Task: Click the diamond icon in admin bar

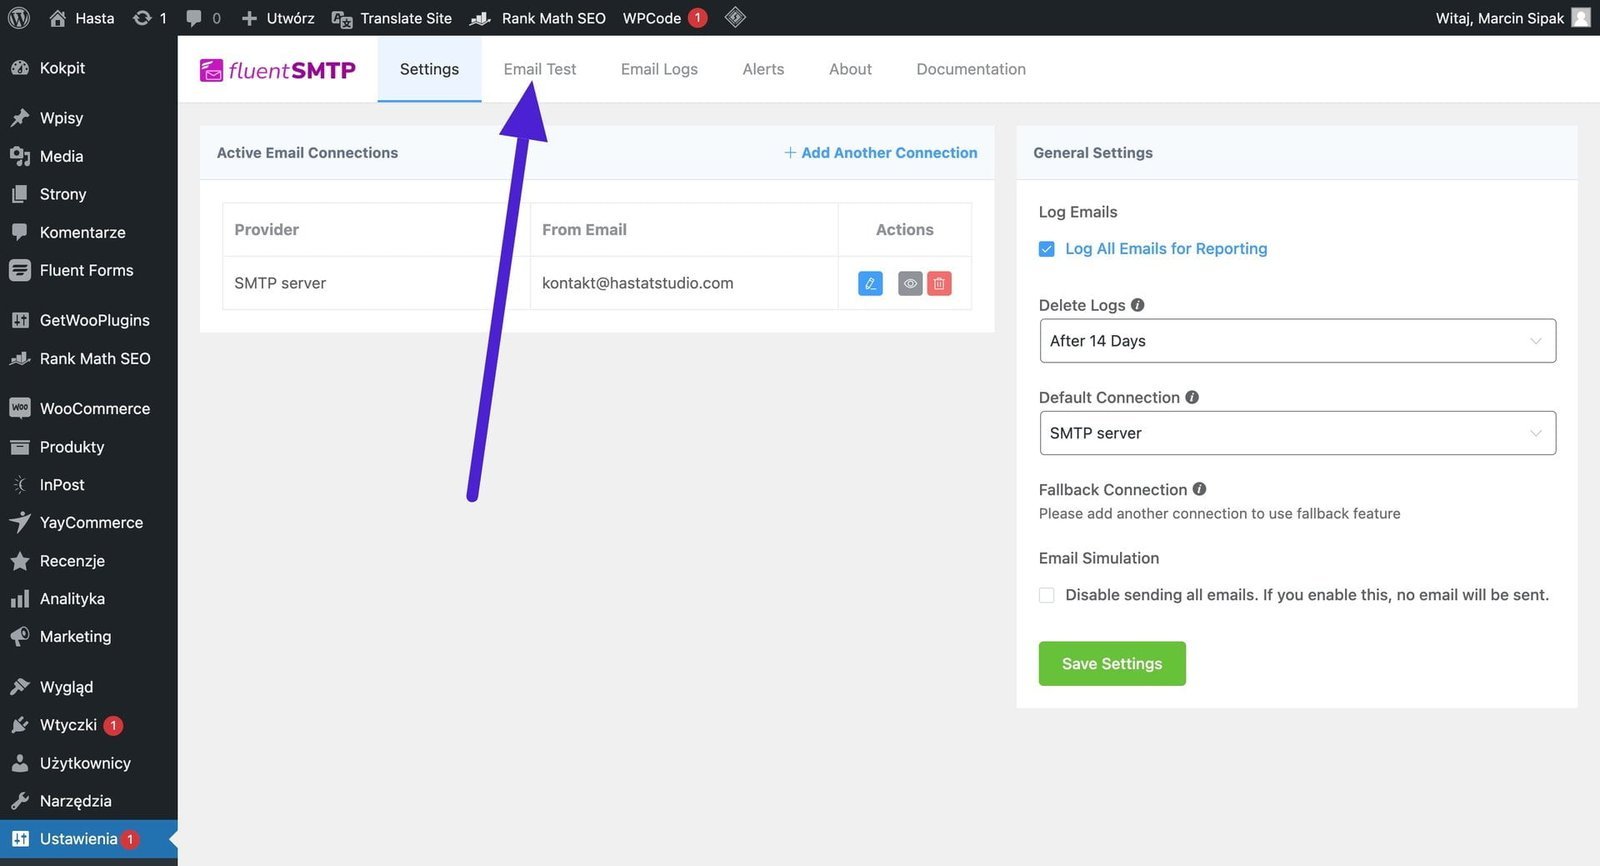Action: point(735,18)
